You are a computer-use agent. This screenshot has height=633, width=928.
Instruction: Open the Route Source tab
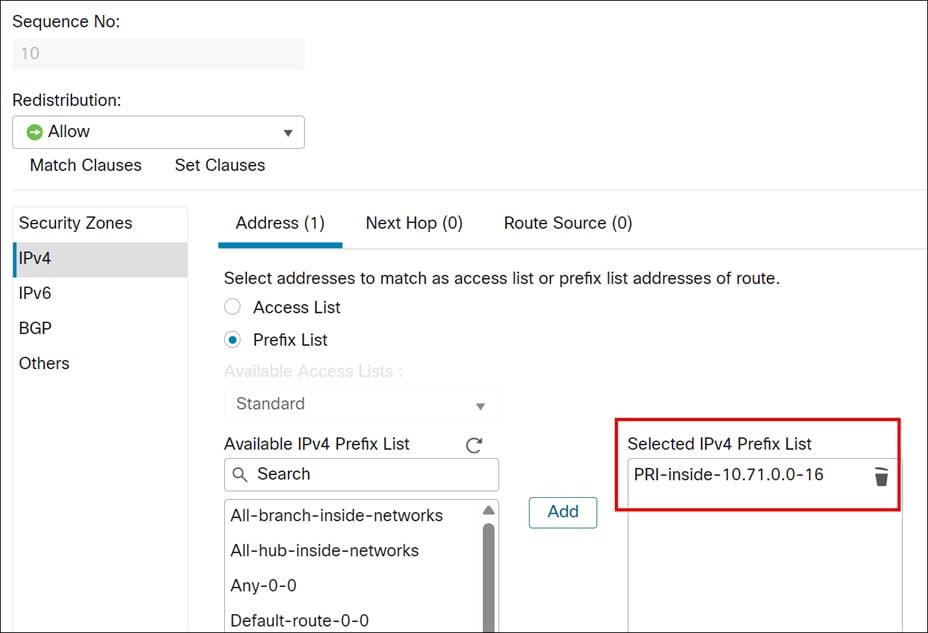click(x=568, y=223)
